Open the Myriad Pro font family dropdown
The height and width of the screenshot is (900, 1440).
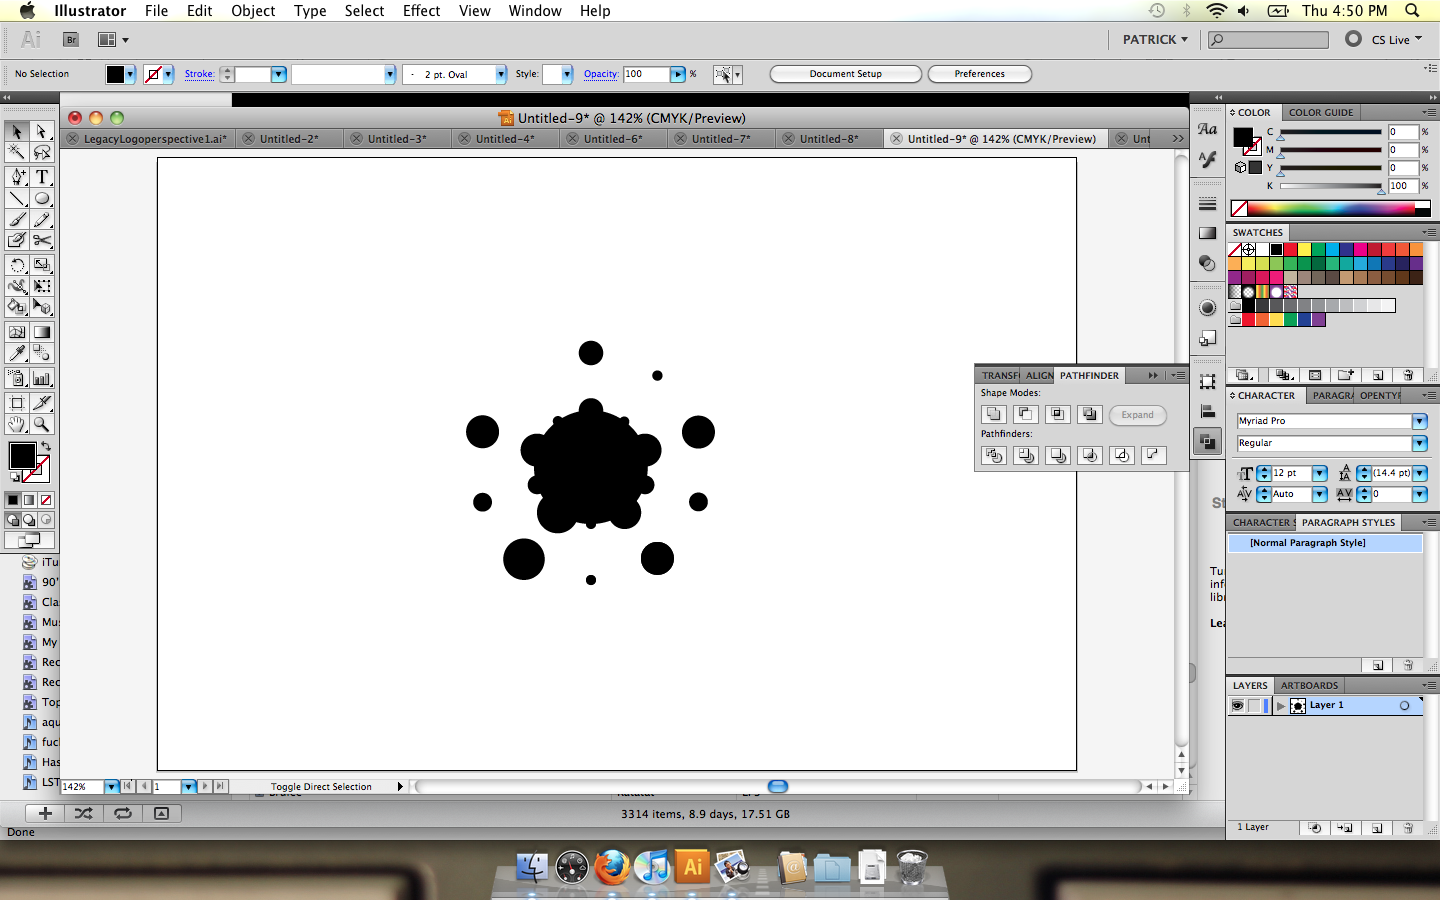1419,421
